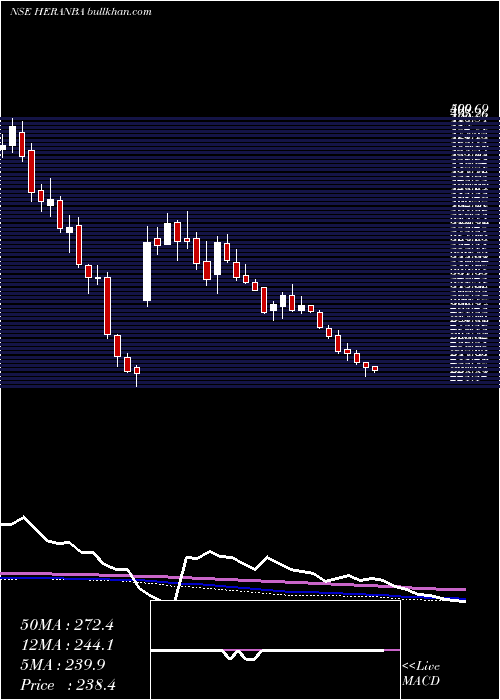The height and width of the screenshot is (700, 500).
Task: Select the 5MA : 239.9 value
Action: pyautogui.click(x=63, y=665)
